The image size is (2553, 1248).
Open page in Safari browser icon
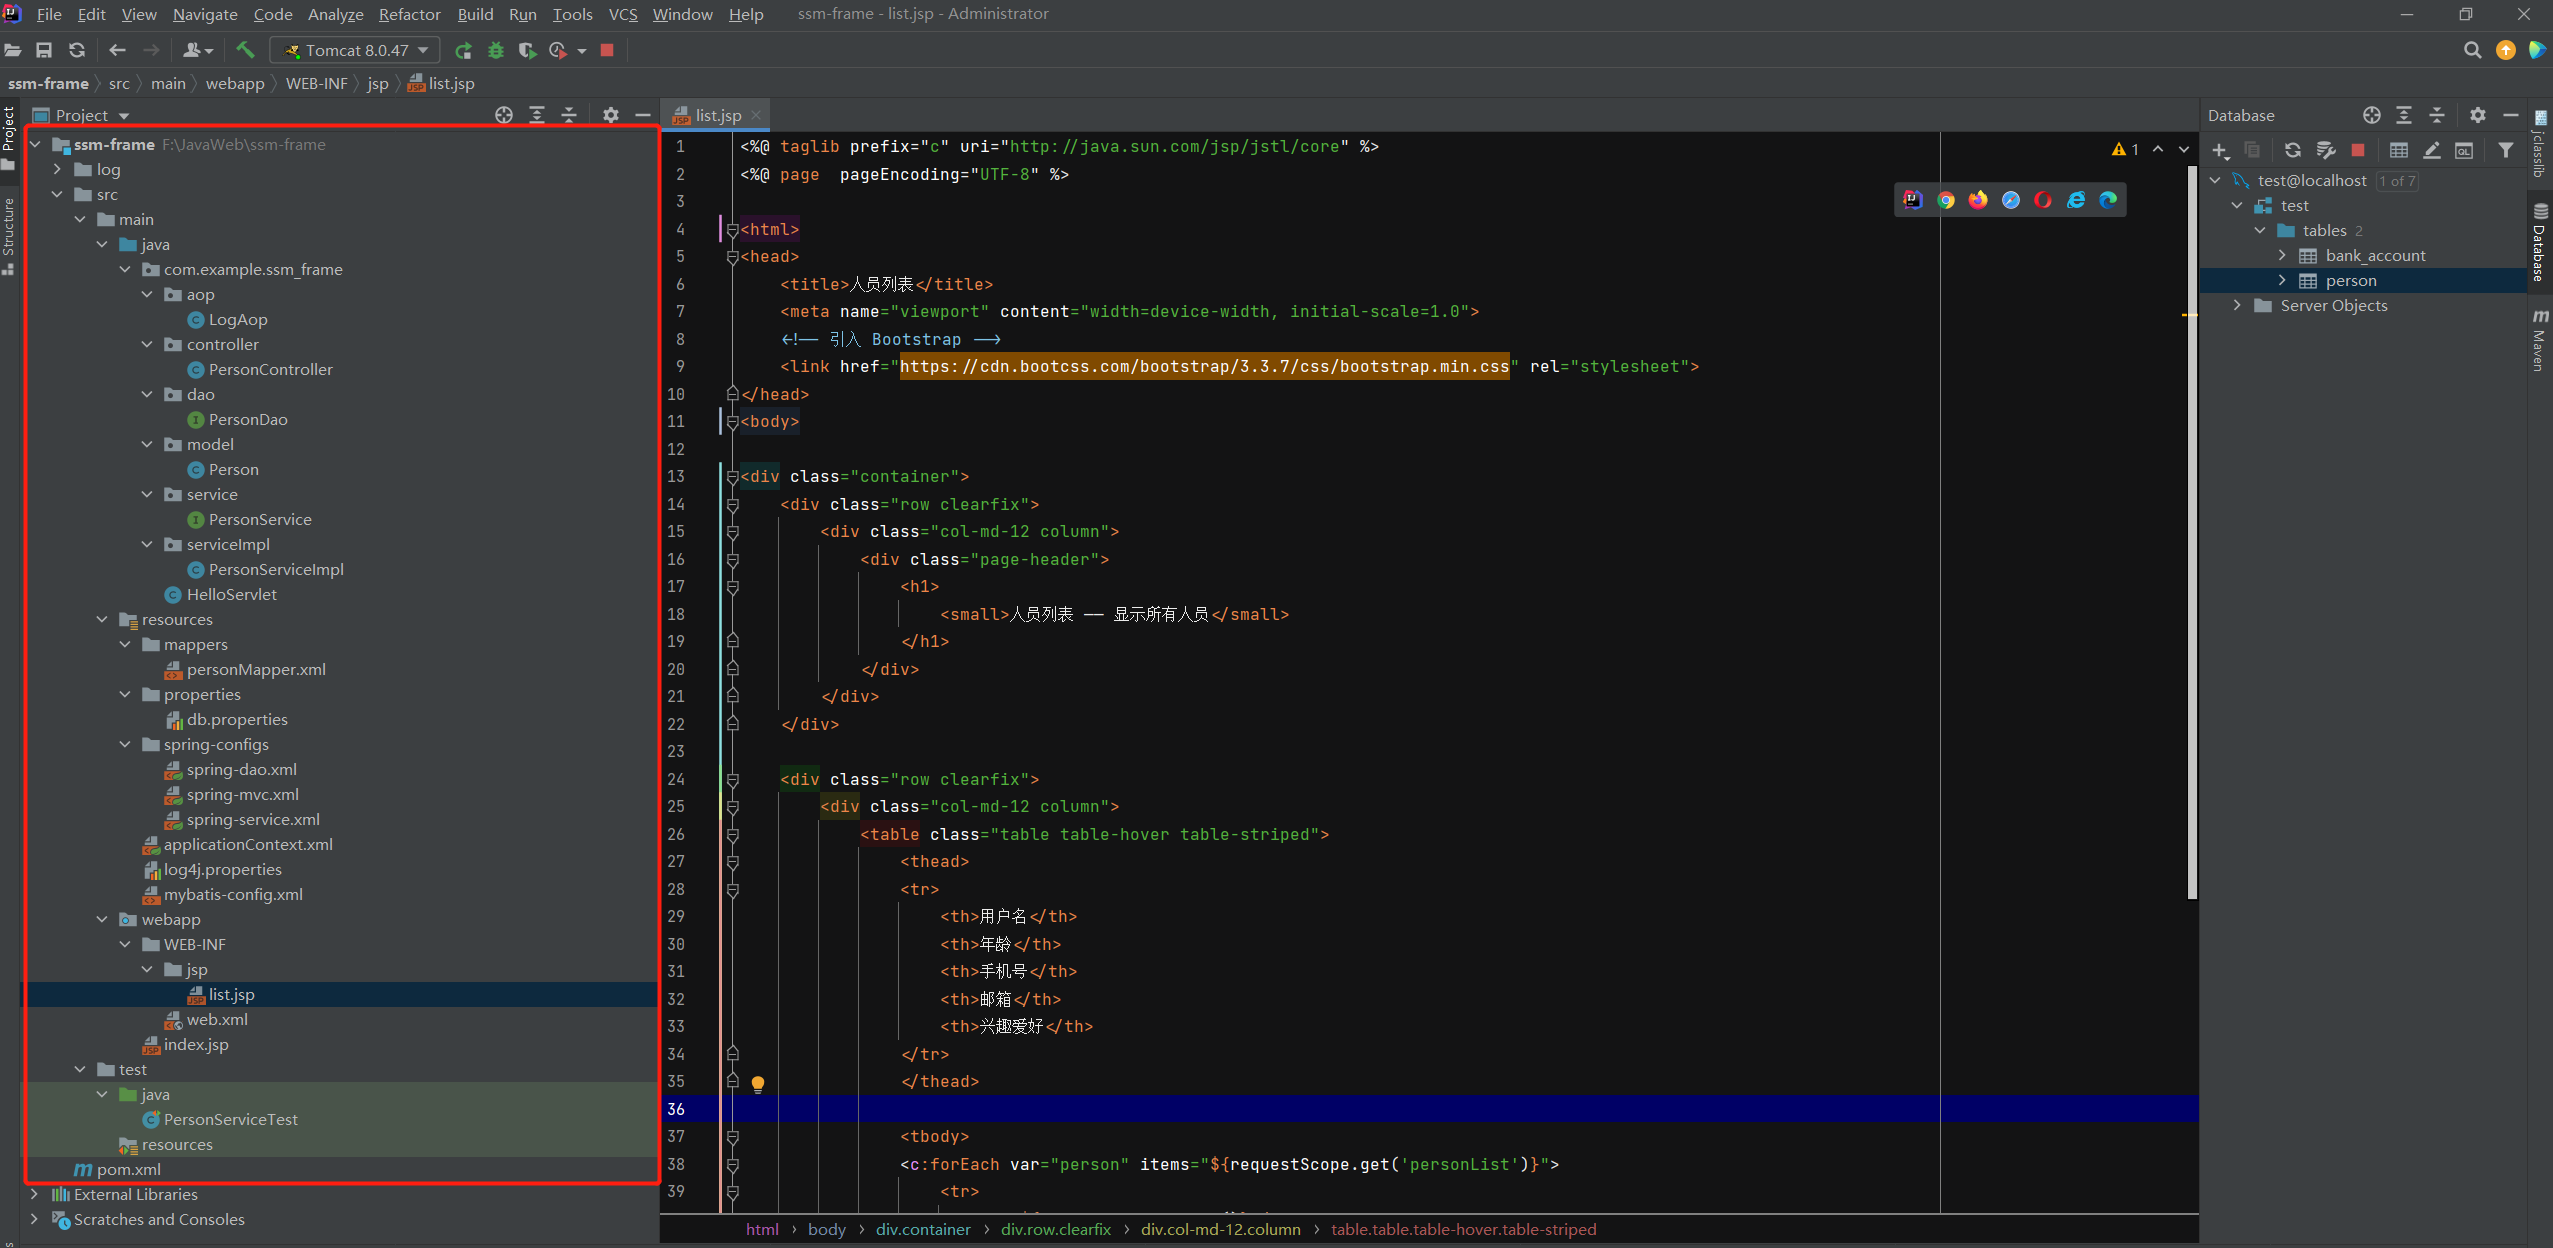[x=2011, y=200]
